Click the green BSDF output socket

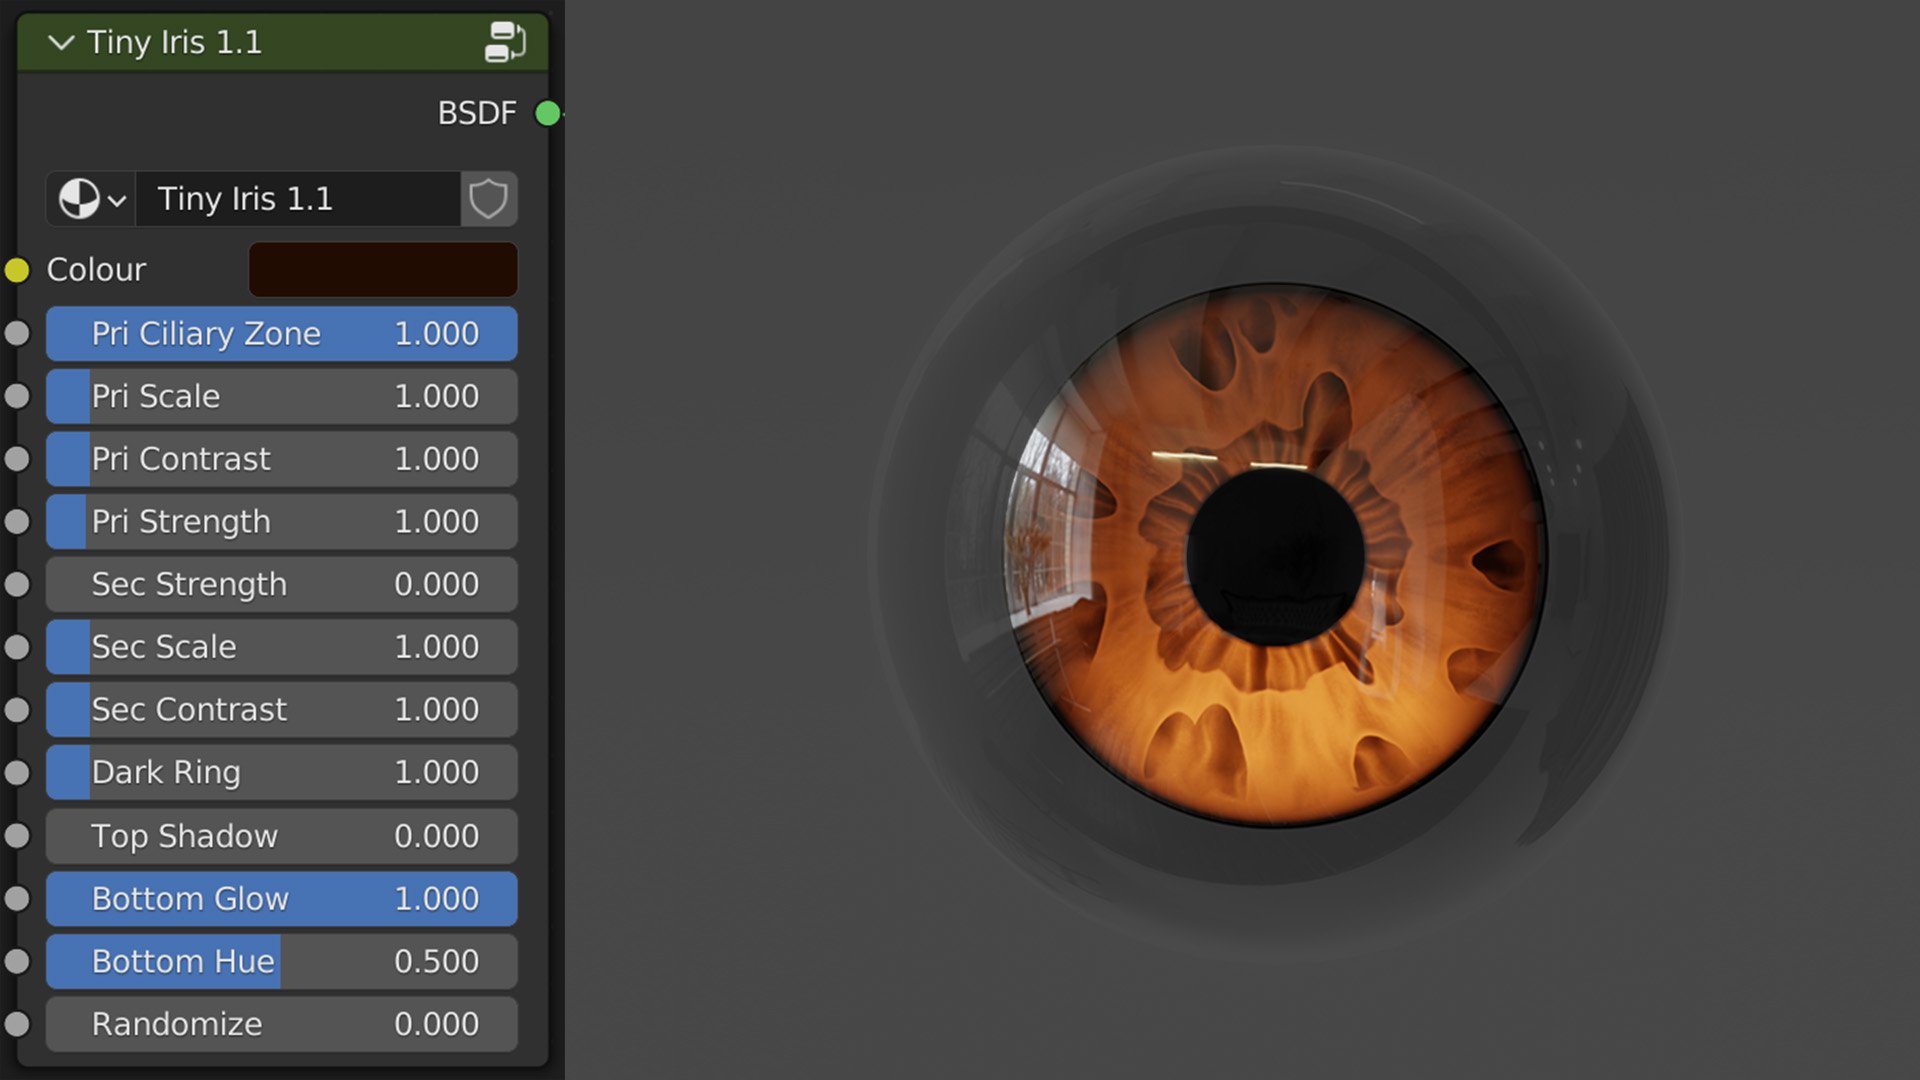[546, 113]
